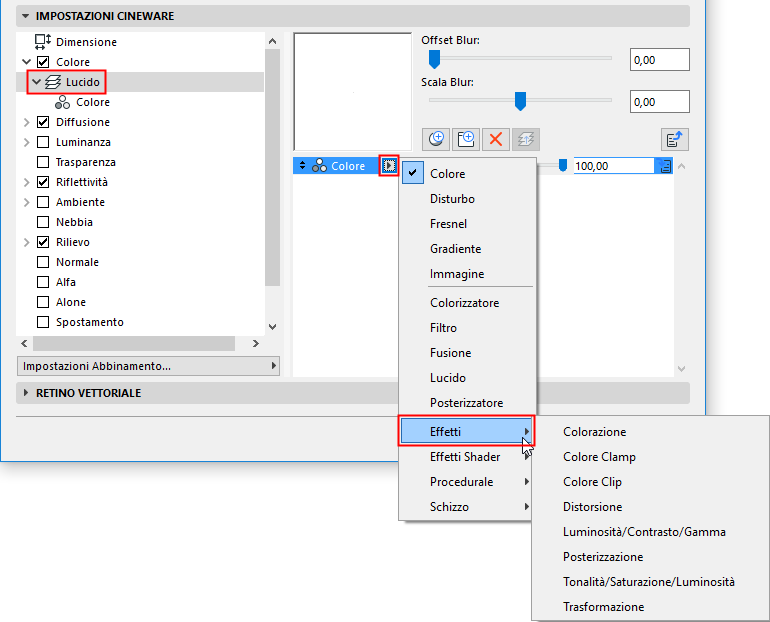Click the Offset Blur slider handle
Viewport: 770px width, 622px height.
pyautogui.click(x=434, y=59)
